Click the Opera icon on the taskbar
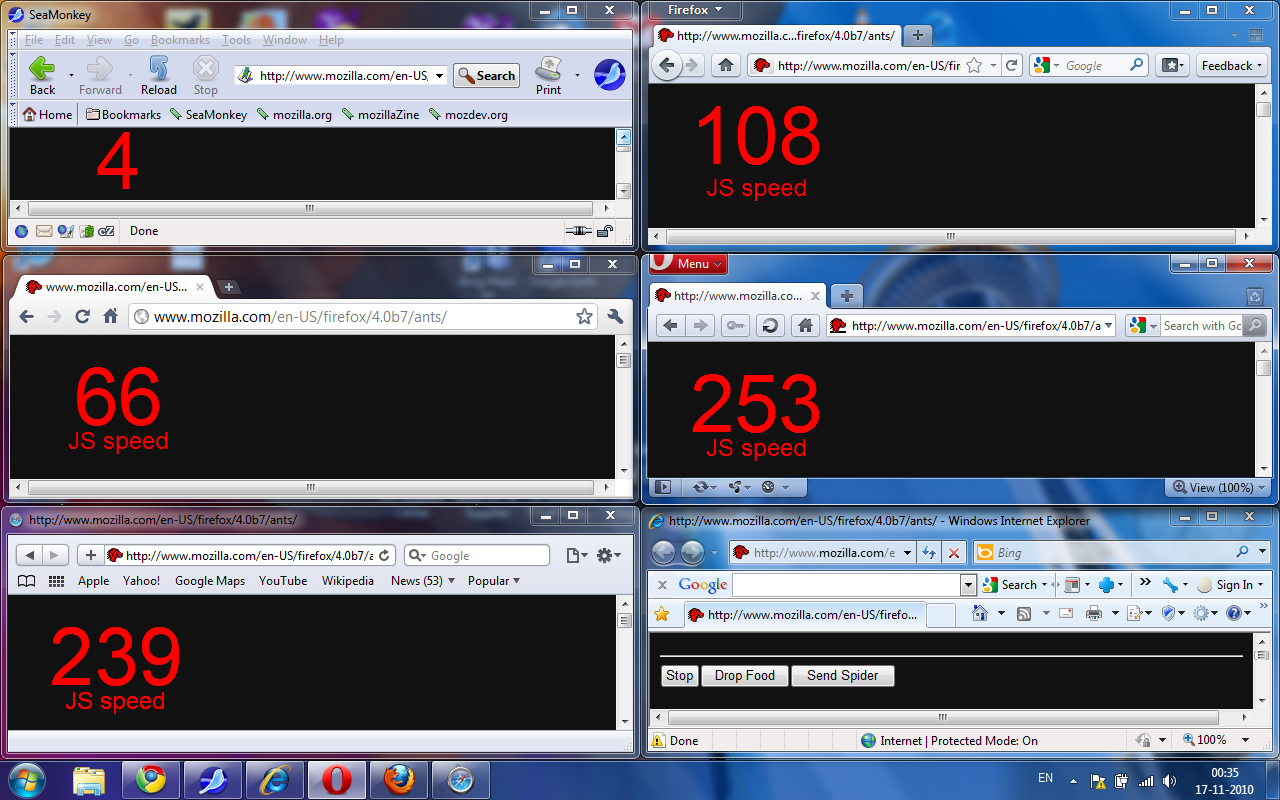Screen dimensions: 1280x800 (x=335, y=779)
